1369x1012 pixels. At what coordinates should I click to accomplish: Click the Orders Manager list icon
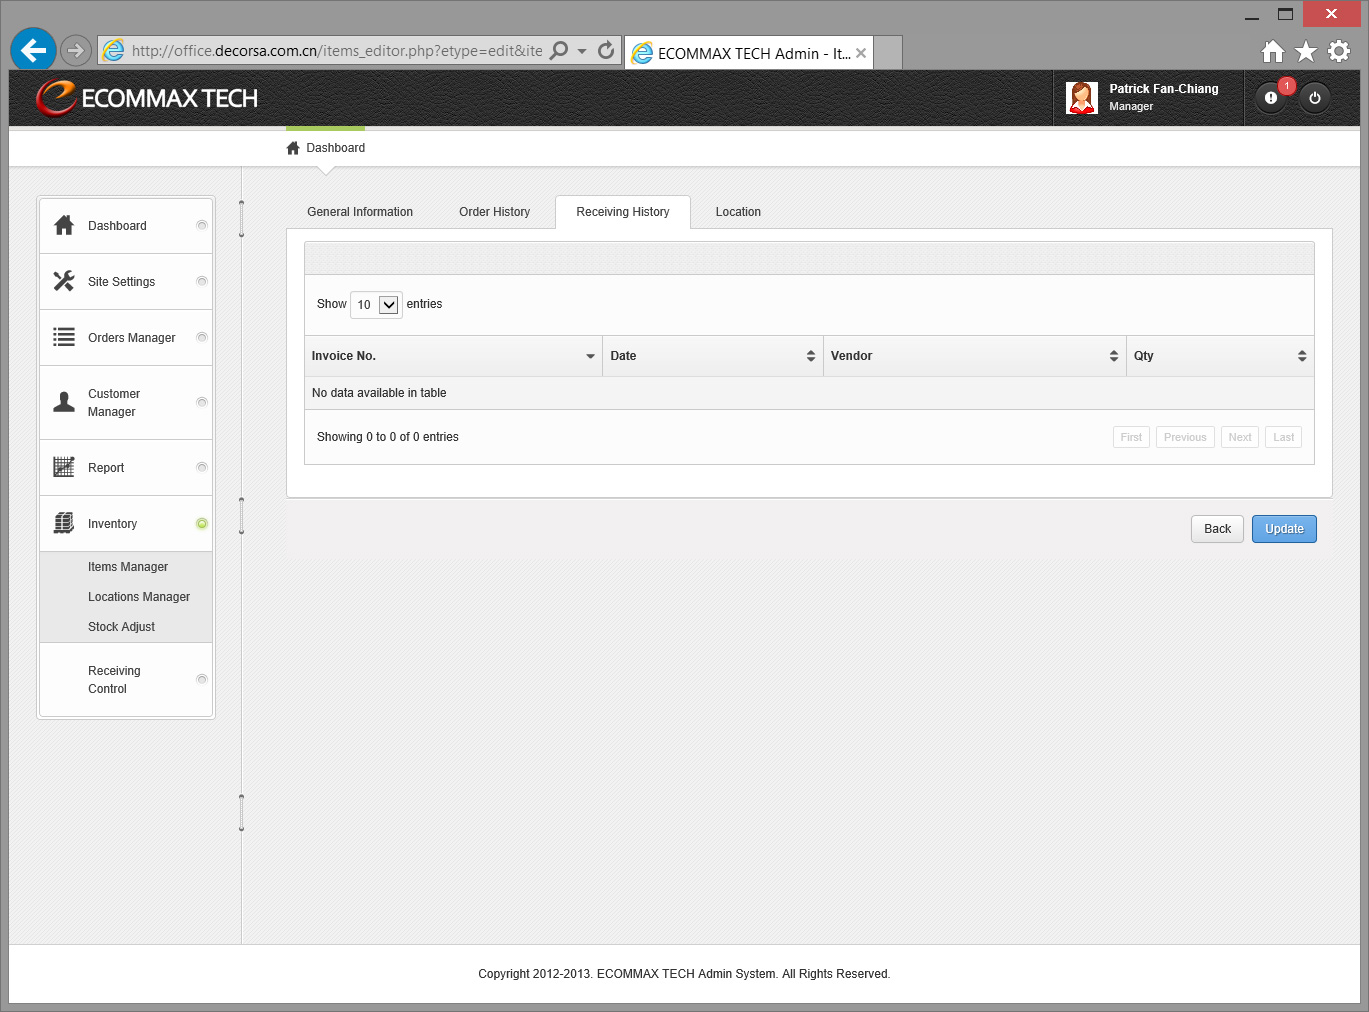pos(64,337)
